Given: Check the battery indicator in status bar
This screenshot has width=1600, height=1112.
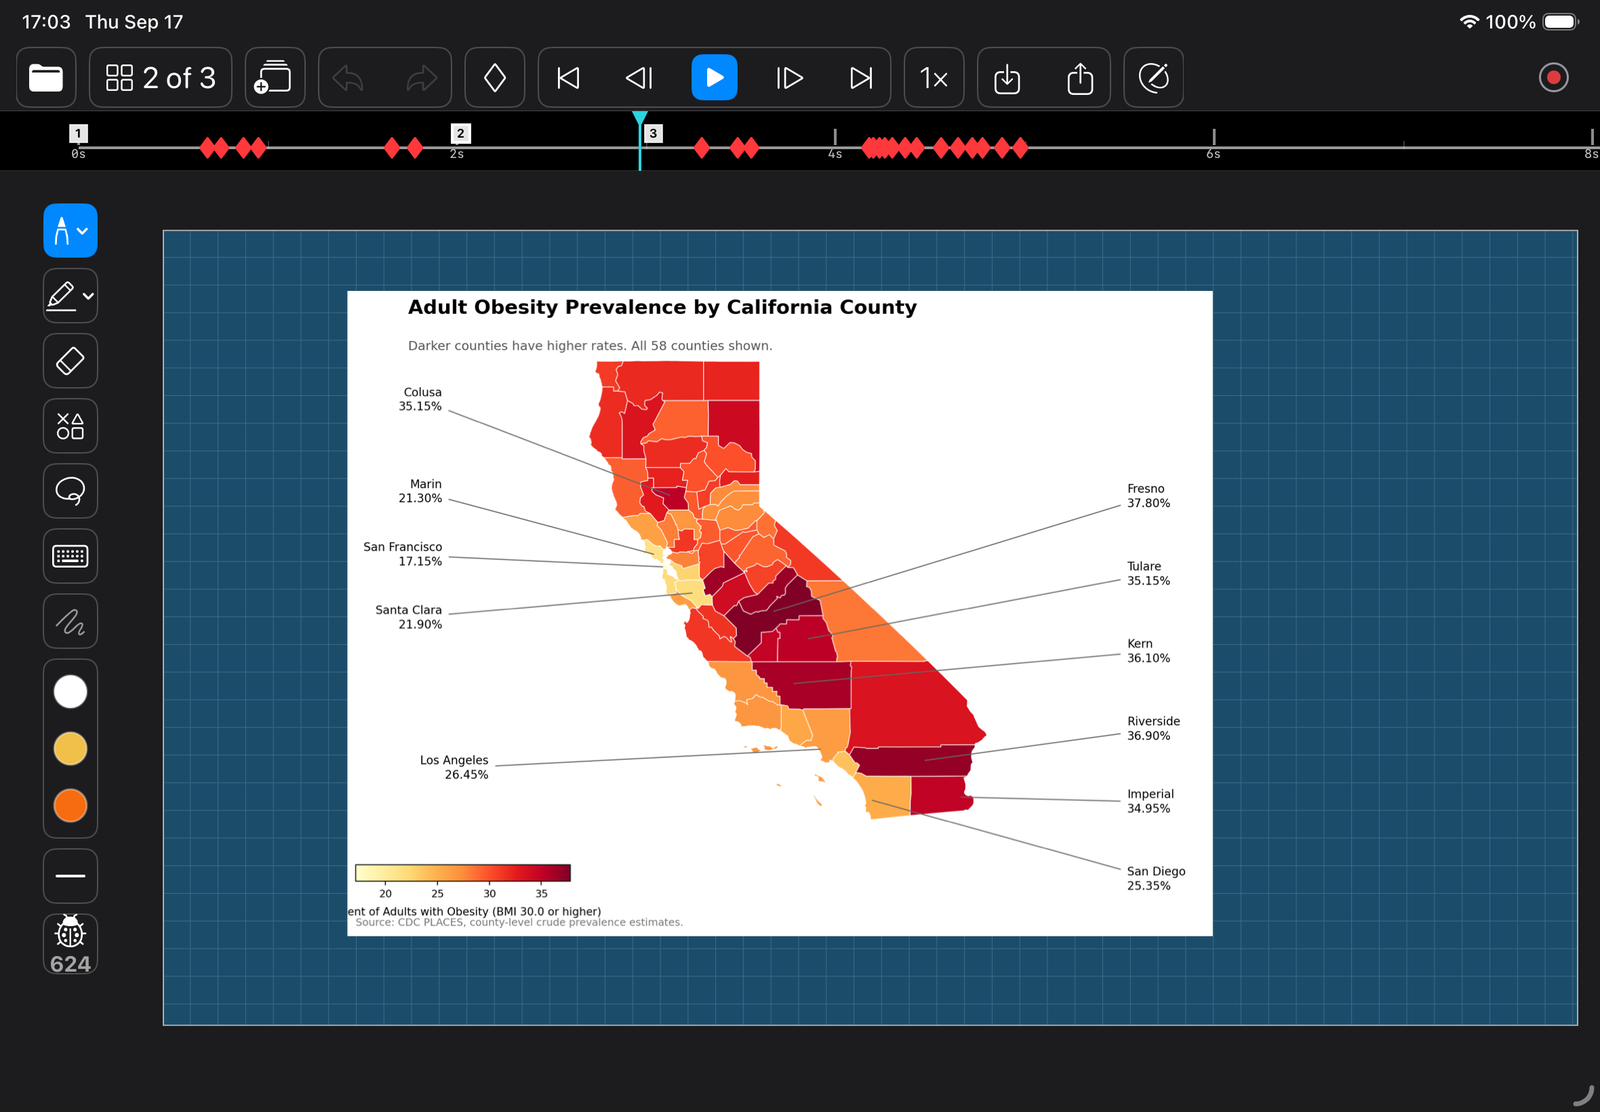Looking at the screenshot, I should pos(1560,22).
